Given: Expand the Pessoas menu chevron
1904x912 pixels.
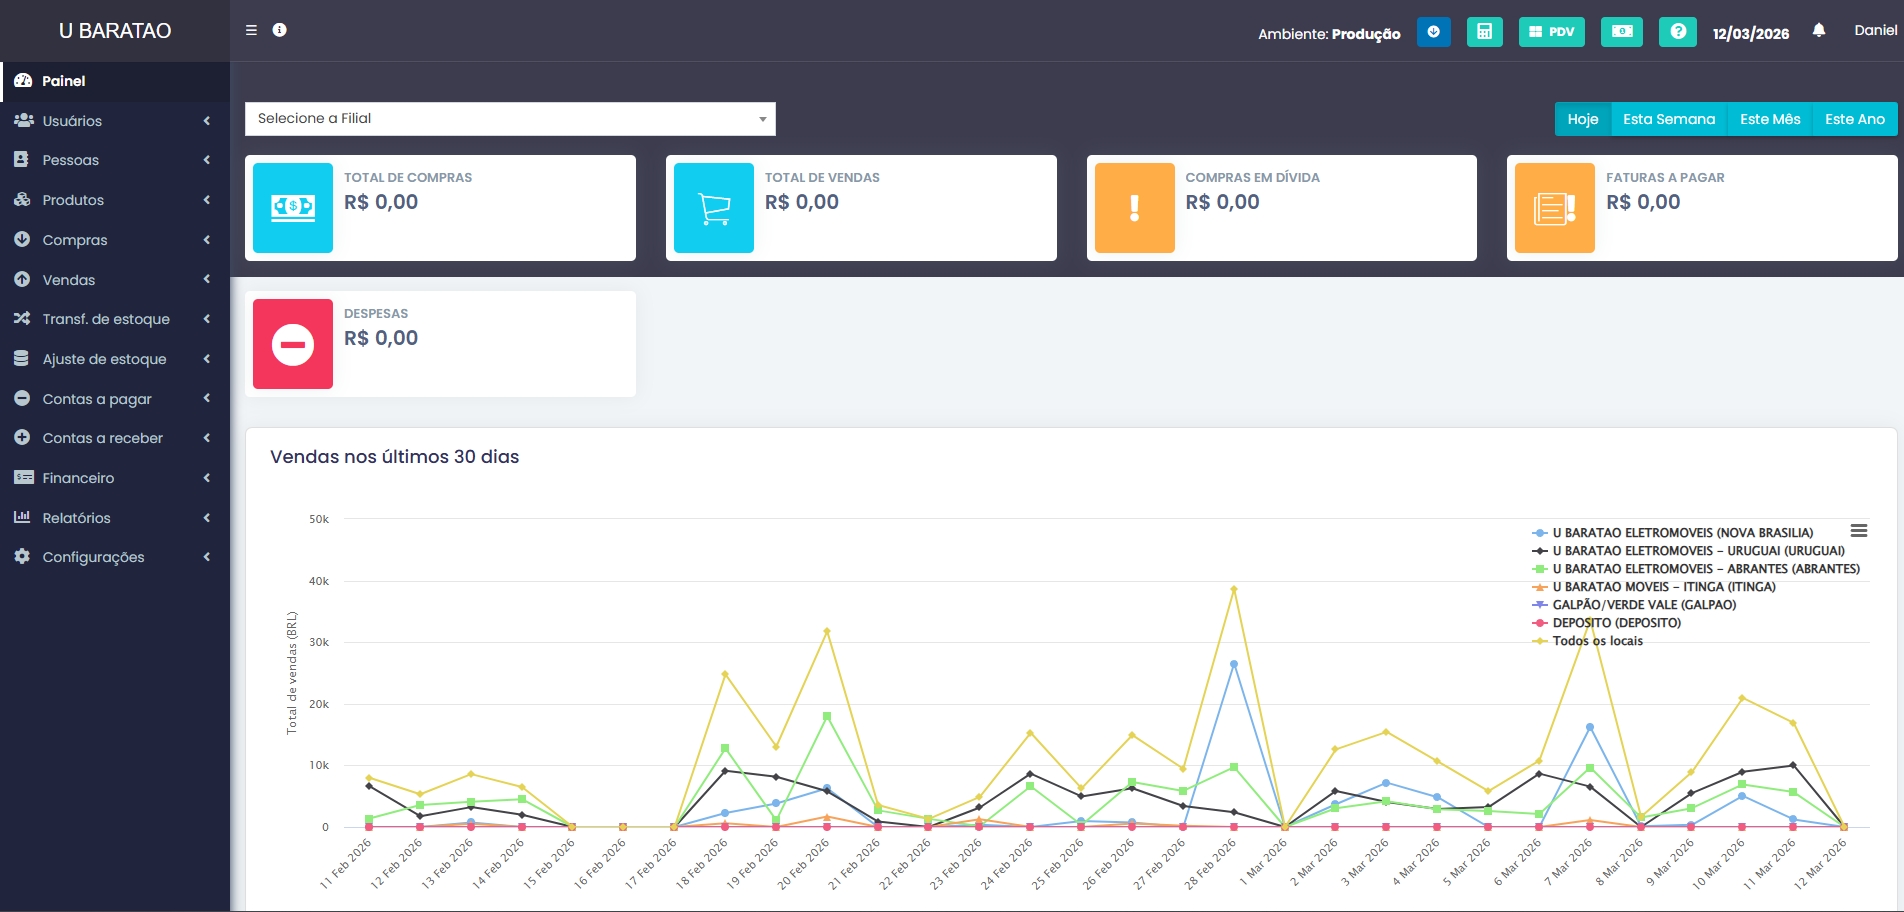Looking at the screenshot, I should point(207,160).
